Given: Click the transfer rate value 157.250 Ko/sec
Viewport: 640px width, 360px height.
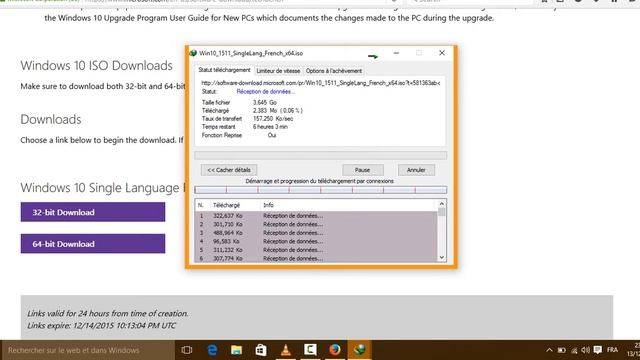Looking at the screenshot, I should click(x=273, y=119).
